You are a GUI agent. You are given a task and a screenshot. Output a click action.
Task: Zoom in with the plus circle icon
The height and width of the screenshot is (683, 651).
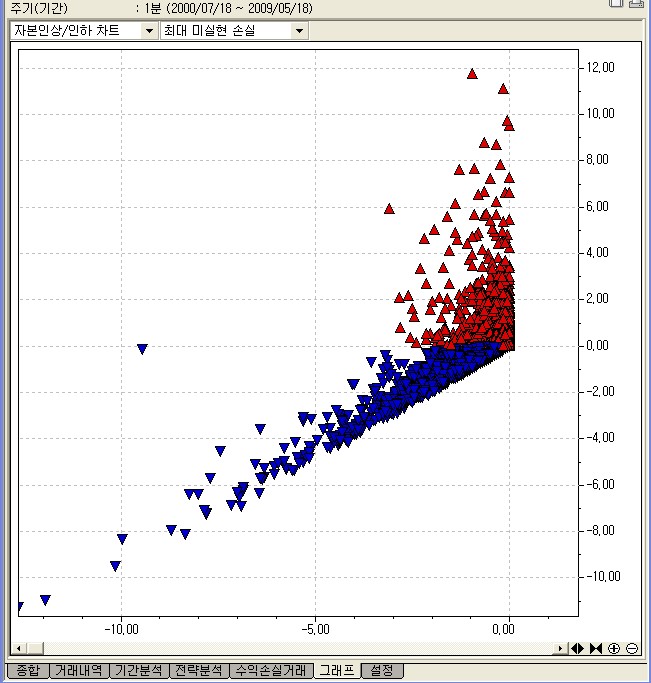coord(614,649)
